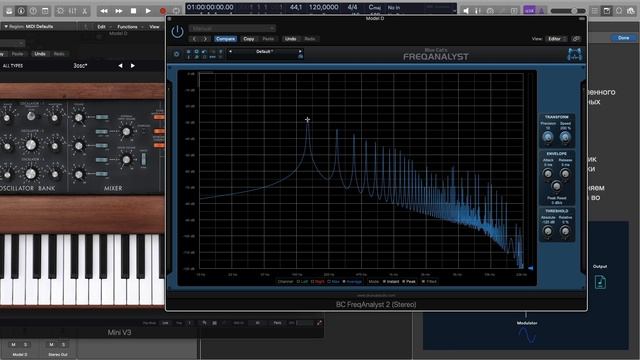Image resolution: width=640 pixels, height=360 pixels.
Task: Open the View menu in Model D
Action: (154, 27)
